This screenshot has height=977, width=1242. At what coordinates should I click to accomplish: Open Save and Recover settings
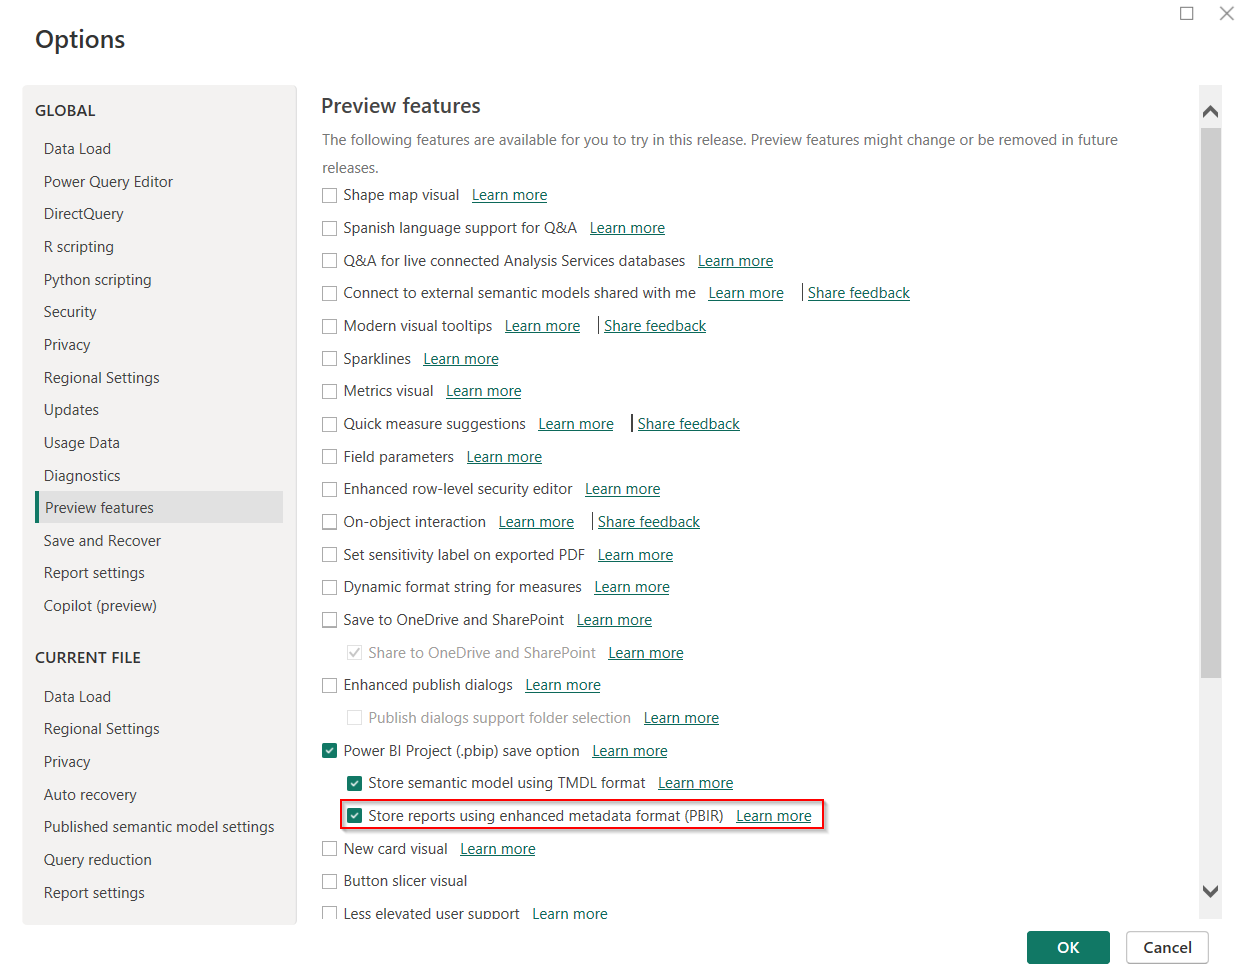(x=102, y=541)
